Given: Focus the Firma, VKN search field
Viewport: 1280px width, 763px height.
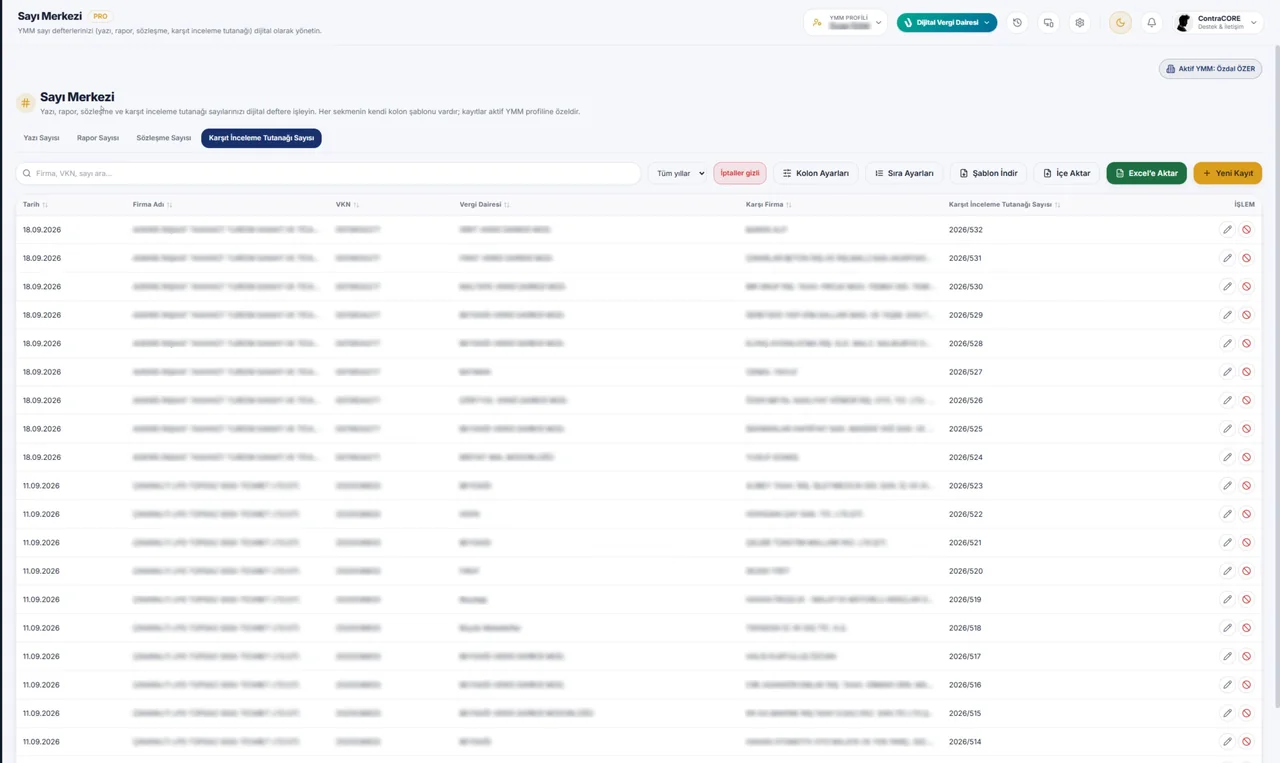Looking at the screenshot, I should [328, 173].
